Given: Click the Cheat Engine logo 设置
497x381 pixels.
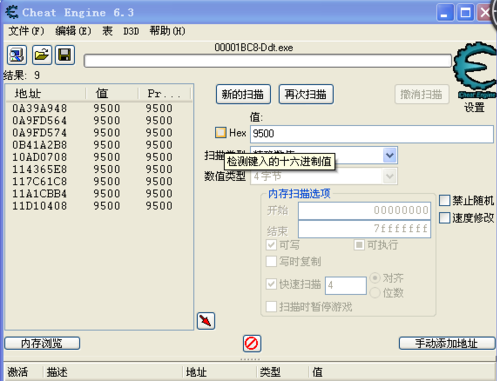Looking at the screenshot, I should click(x=475, y=77).
